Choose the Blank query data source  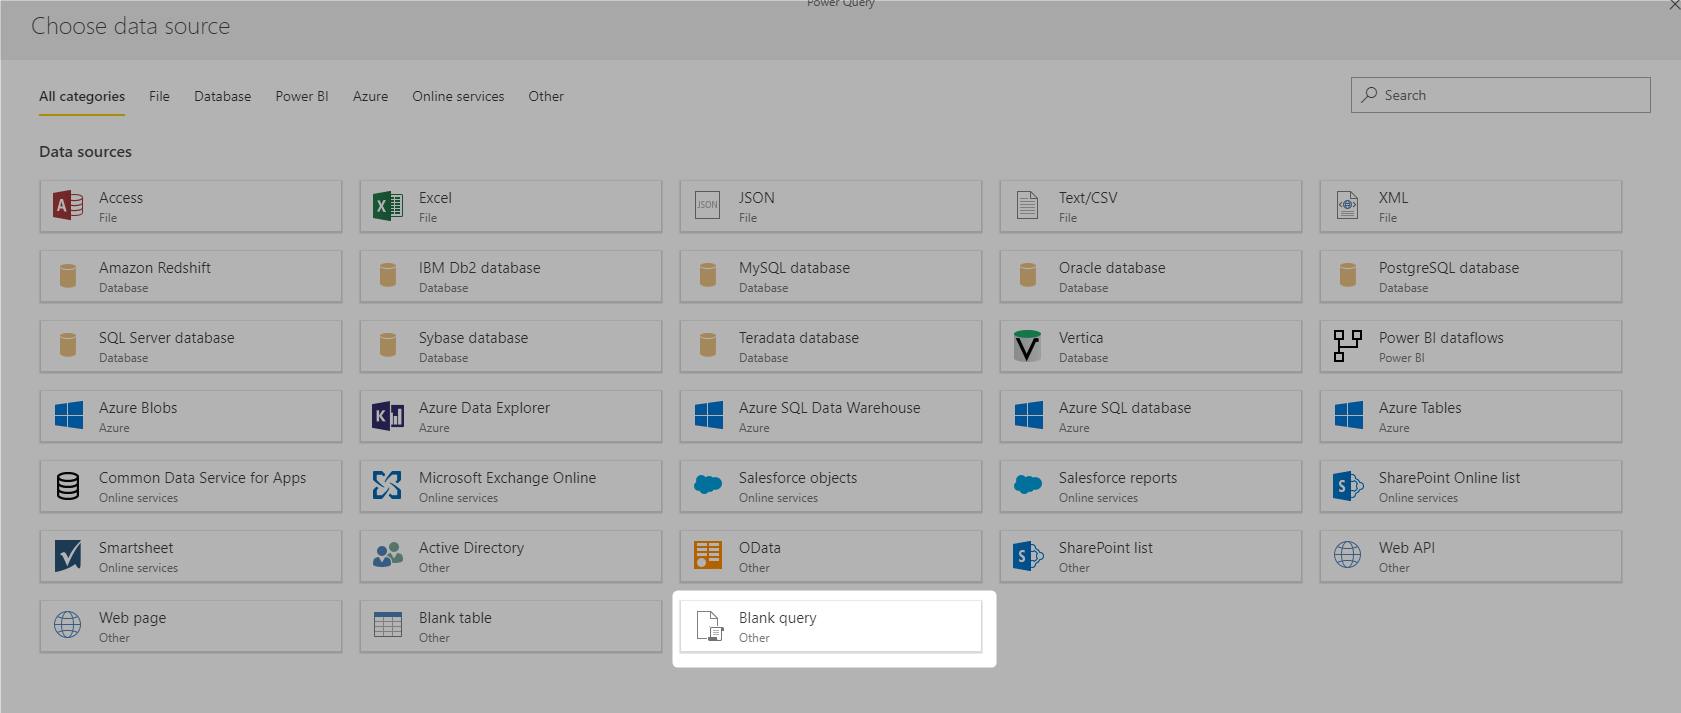(x=831, y=627)
